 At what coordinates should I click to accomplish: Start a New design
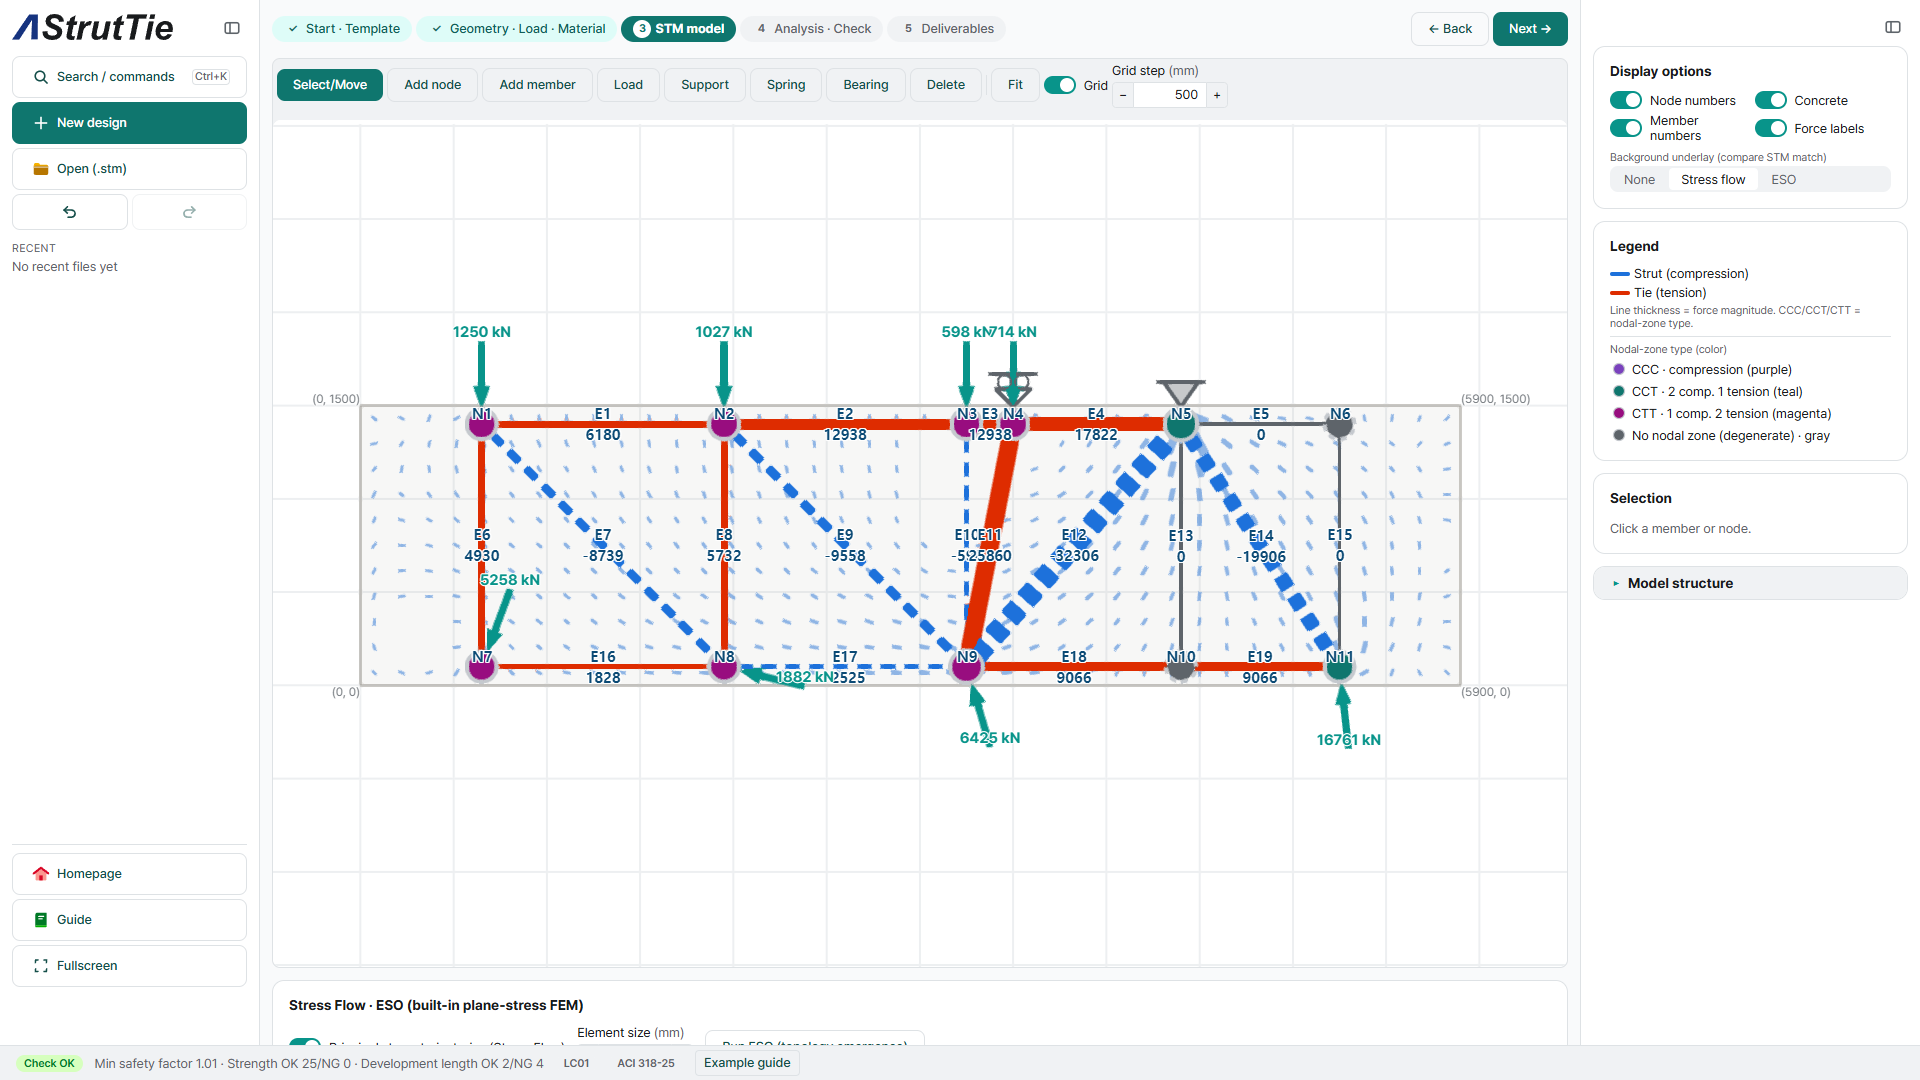(x=129, y=123)
